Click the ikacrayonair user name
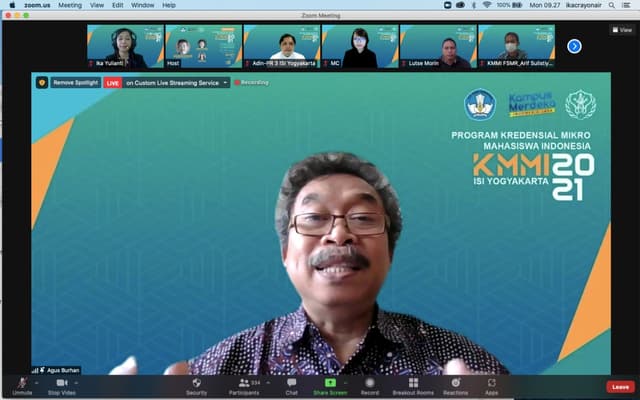Viewport: 640px width, 400px height. (584, 5)
